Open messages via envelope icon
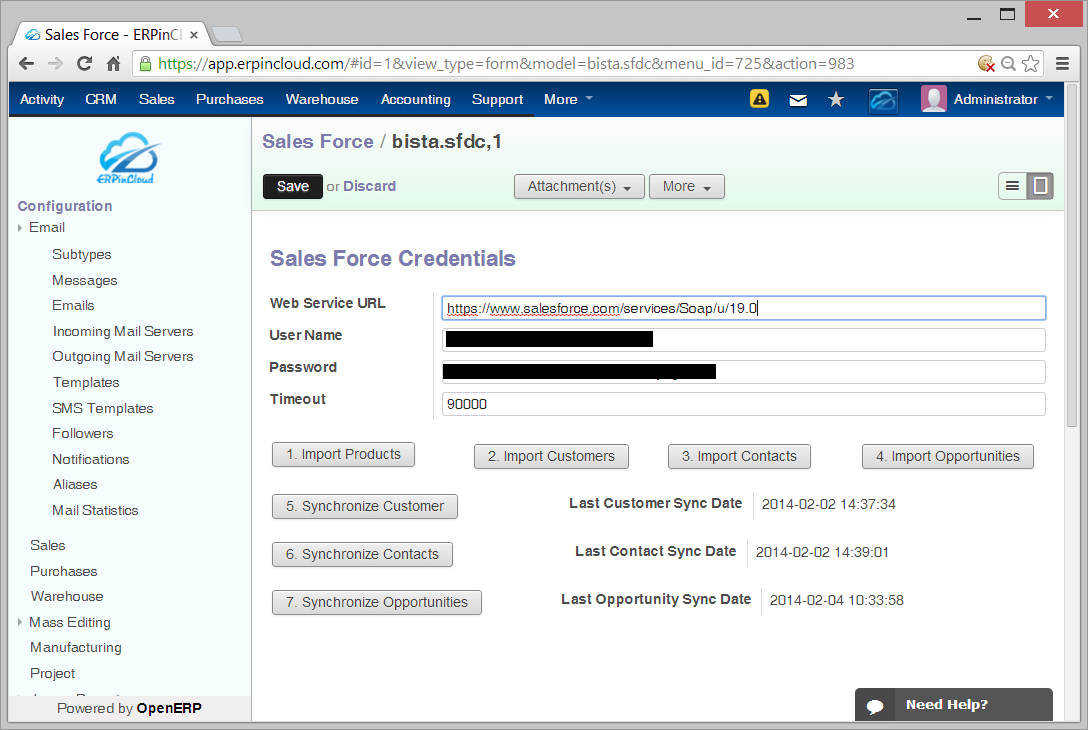 798,101
